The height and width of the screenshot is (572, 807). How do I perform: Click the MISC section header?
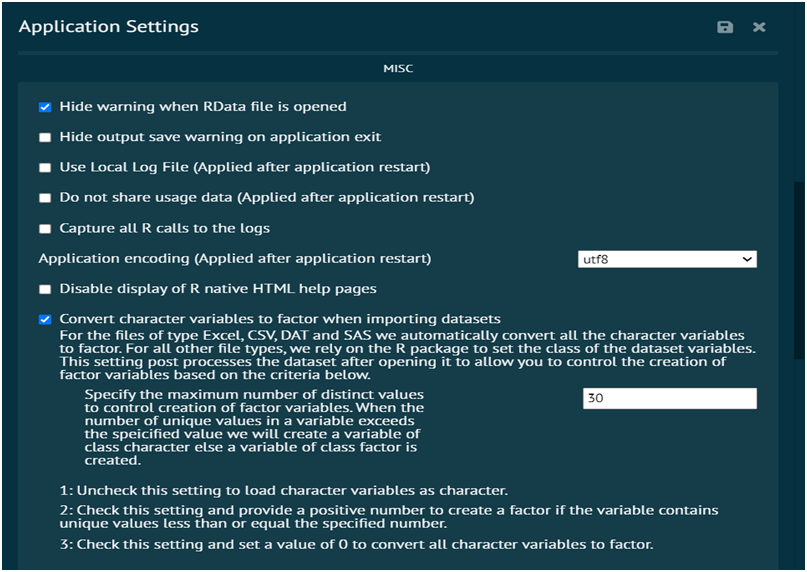coord(398,68)
